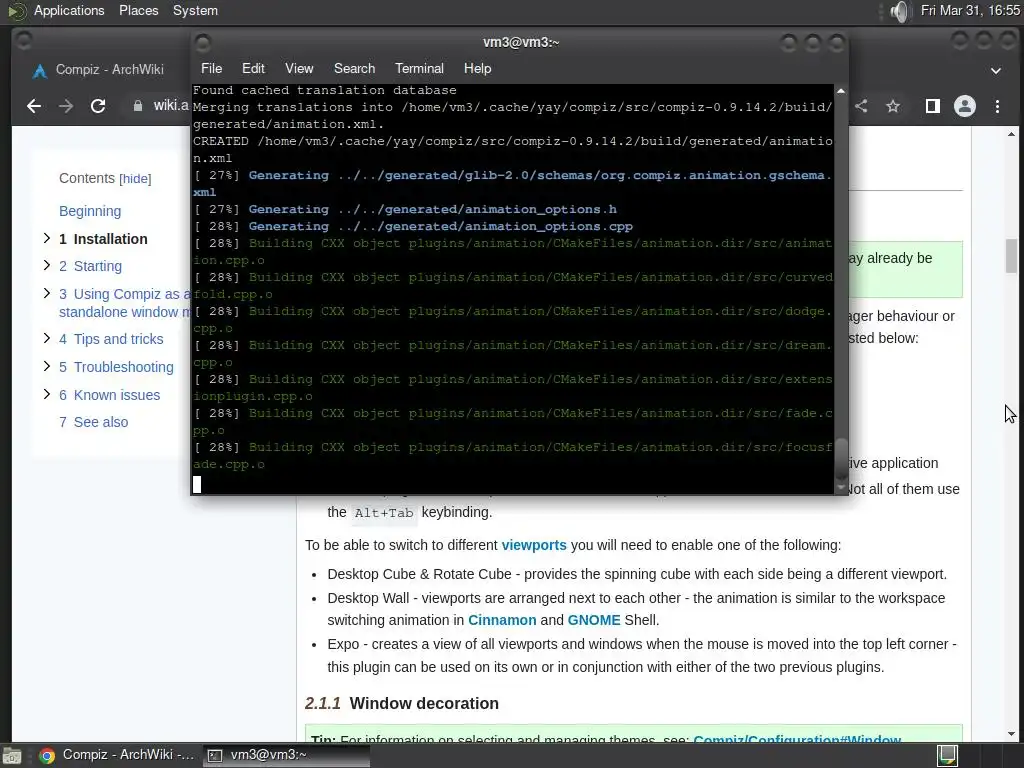
Task: Jump to Beginning of the article
Action: (x=90, y=211)
